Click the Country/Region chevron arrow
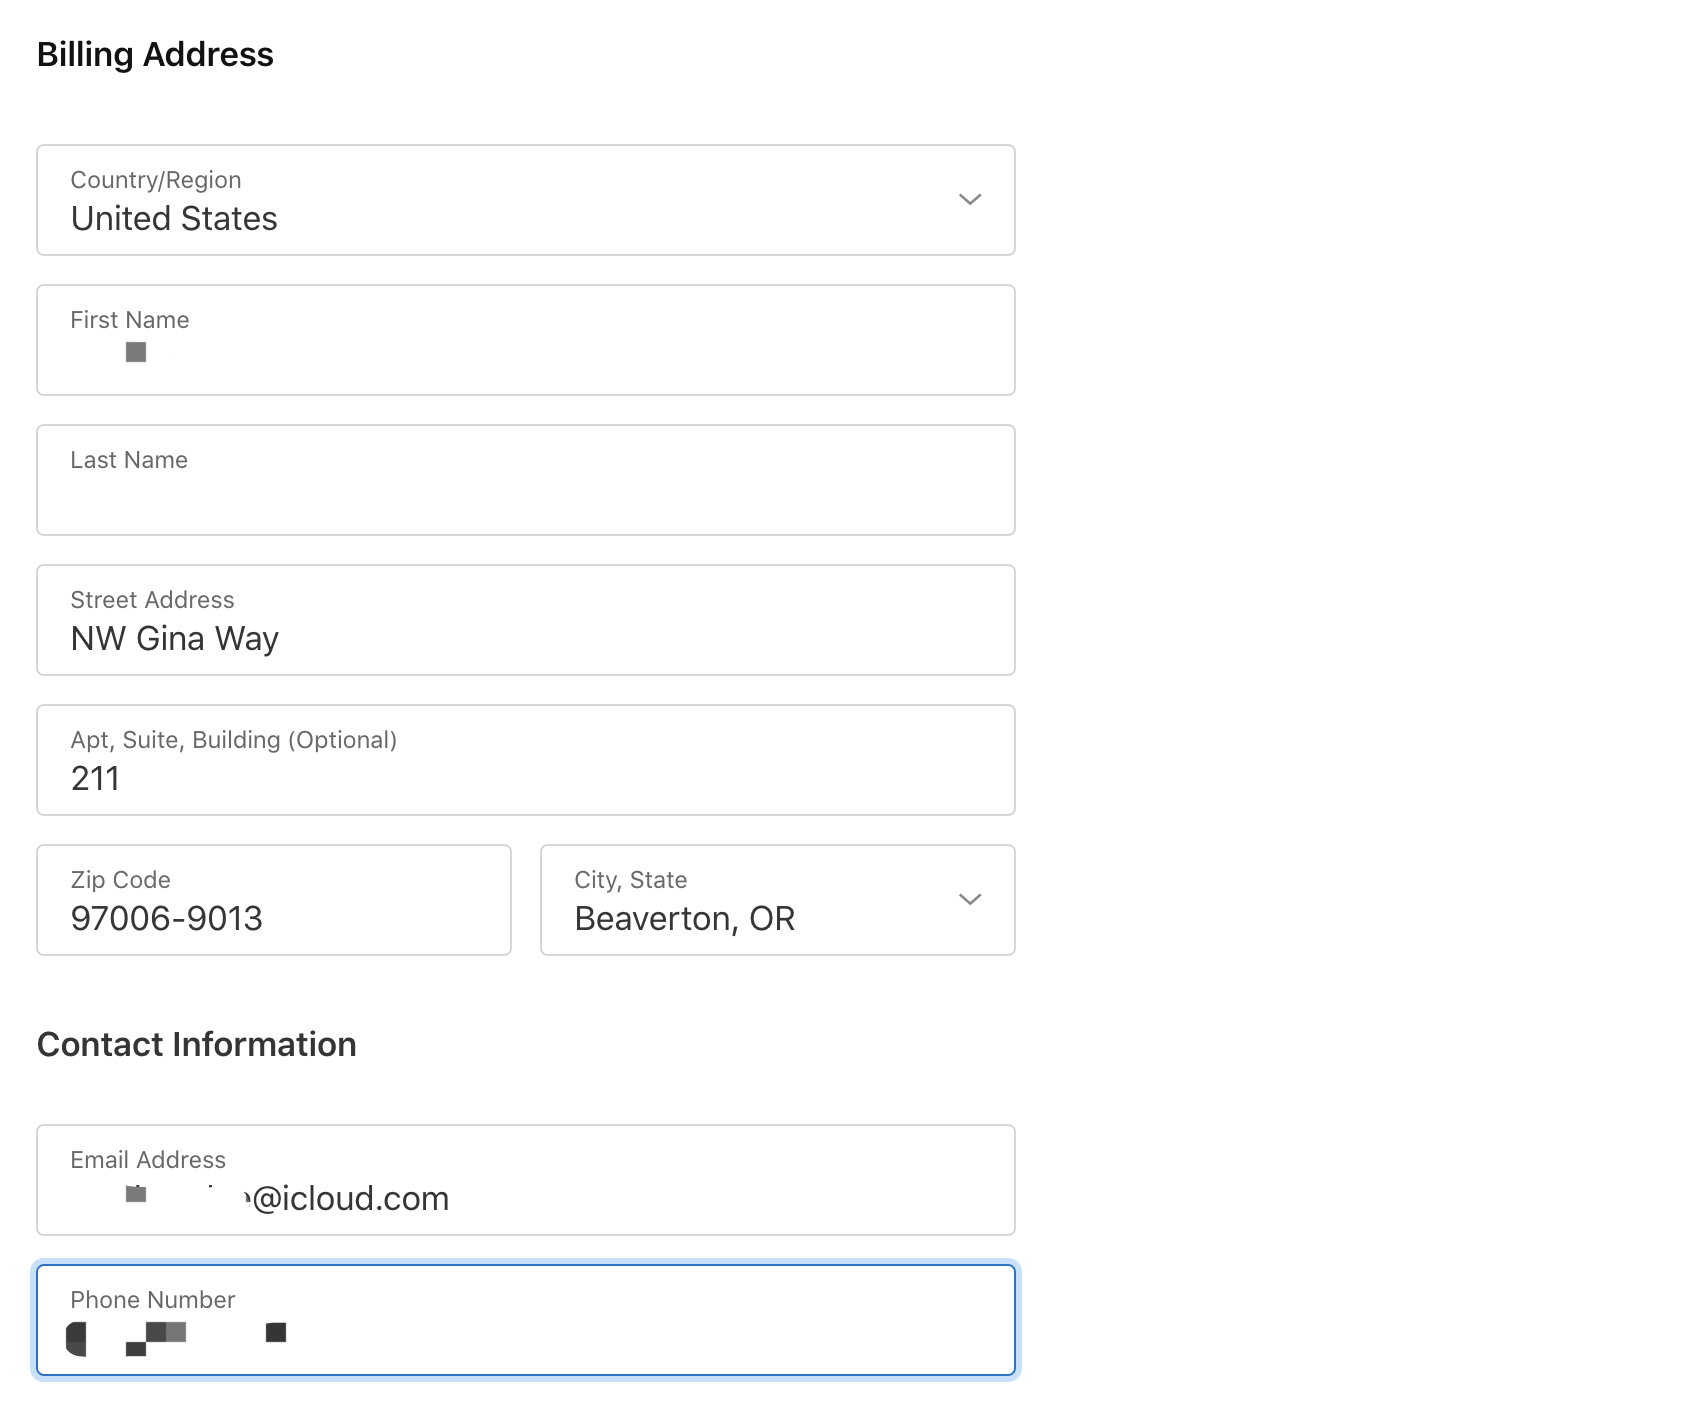Image resolution: width=1706 pixels, height=1416 pixels. point(969,200)
